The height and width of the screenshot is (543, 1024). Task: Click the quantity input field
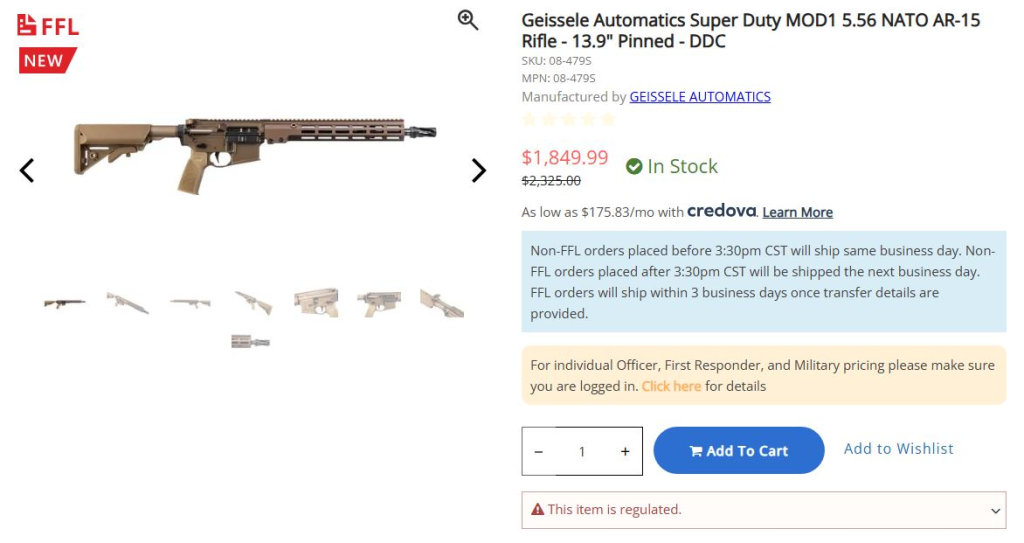click(x=582, y=452)
